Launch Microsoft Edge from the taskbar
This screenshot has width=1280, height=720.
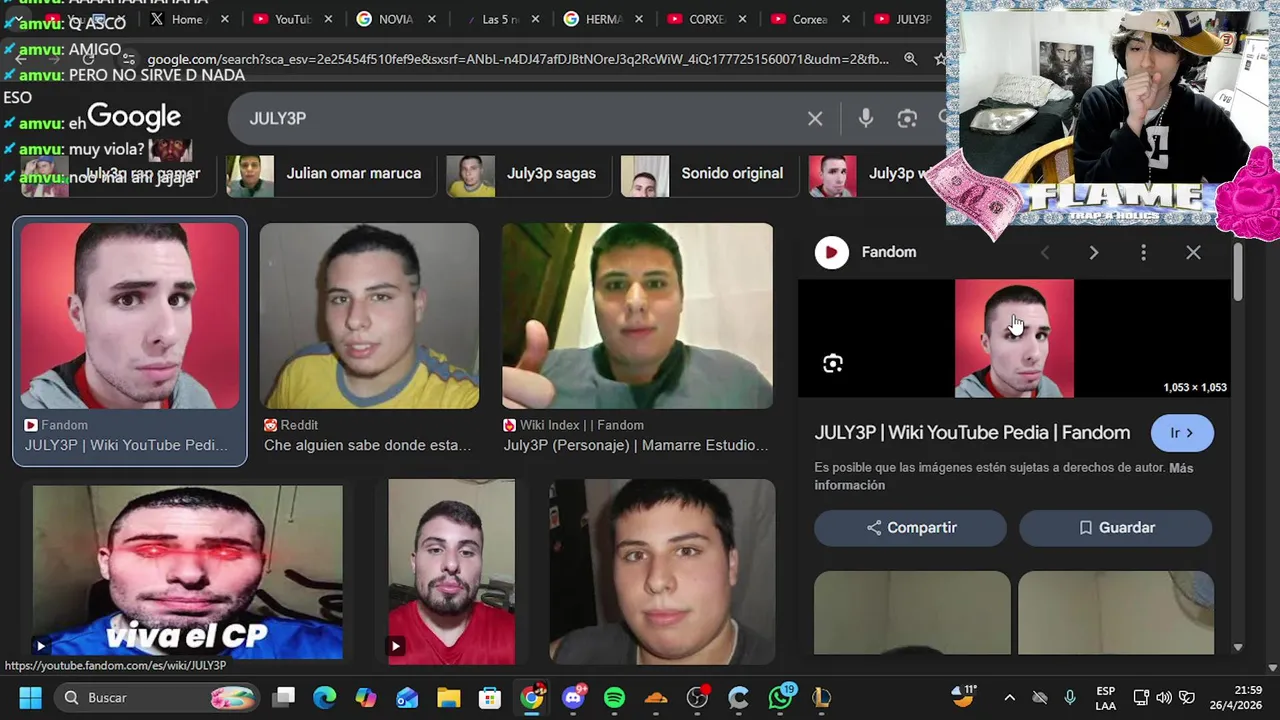[325, 697]
